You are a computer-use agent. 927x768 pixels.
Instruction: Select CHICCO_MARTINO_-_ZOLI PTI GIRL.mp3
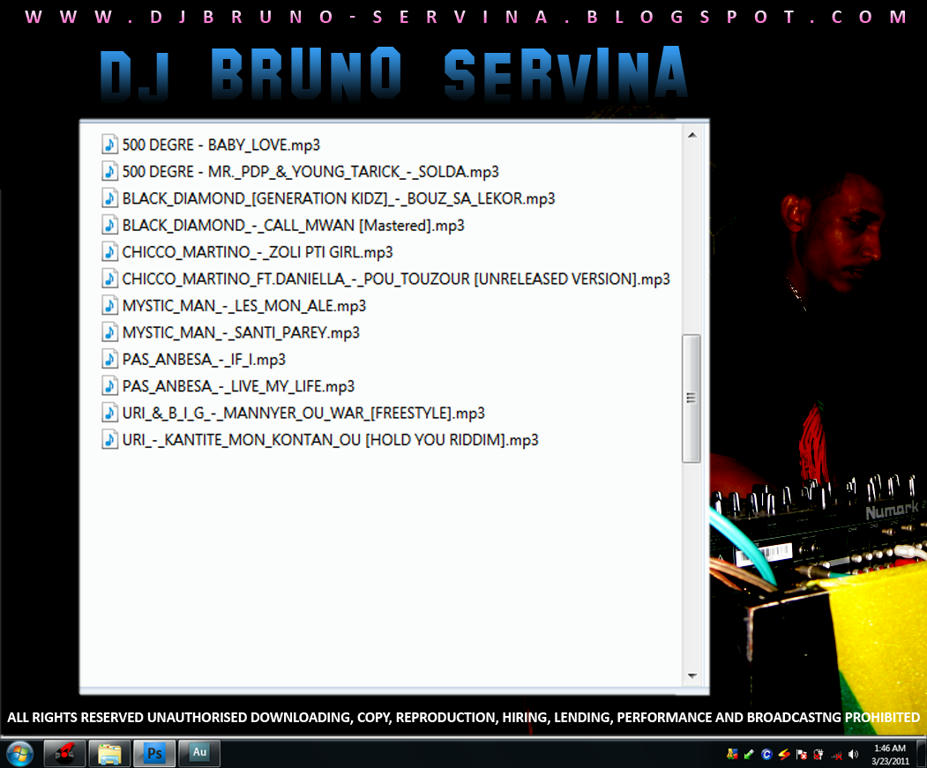[x=257, y=252]
